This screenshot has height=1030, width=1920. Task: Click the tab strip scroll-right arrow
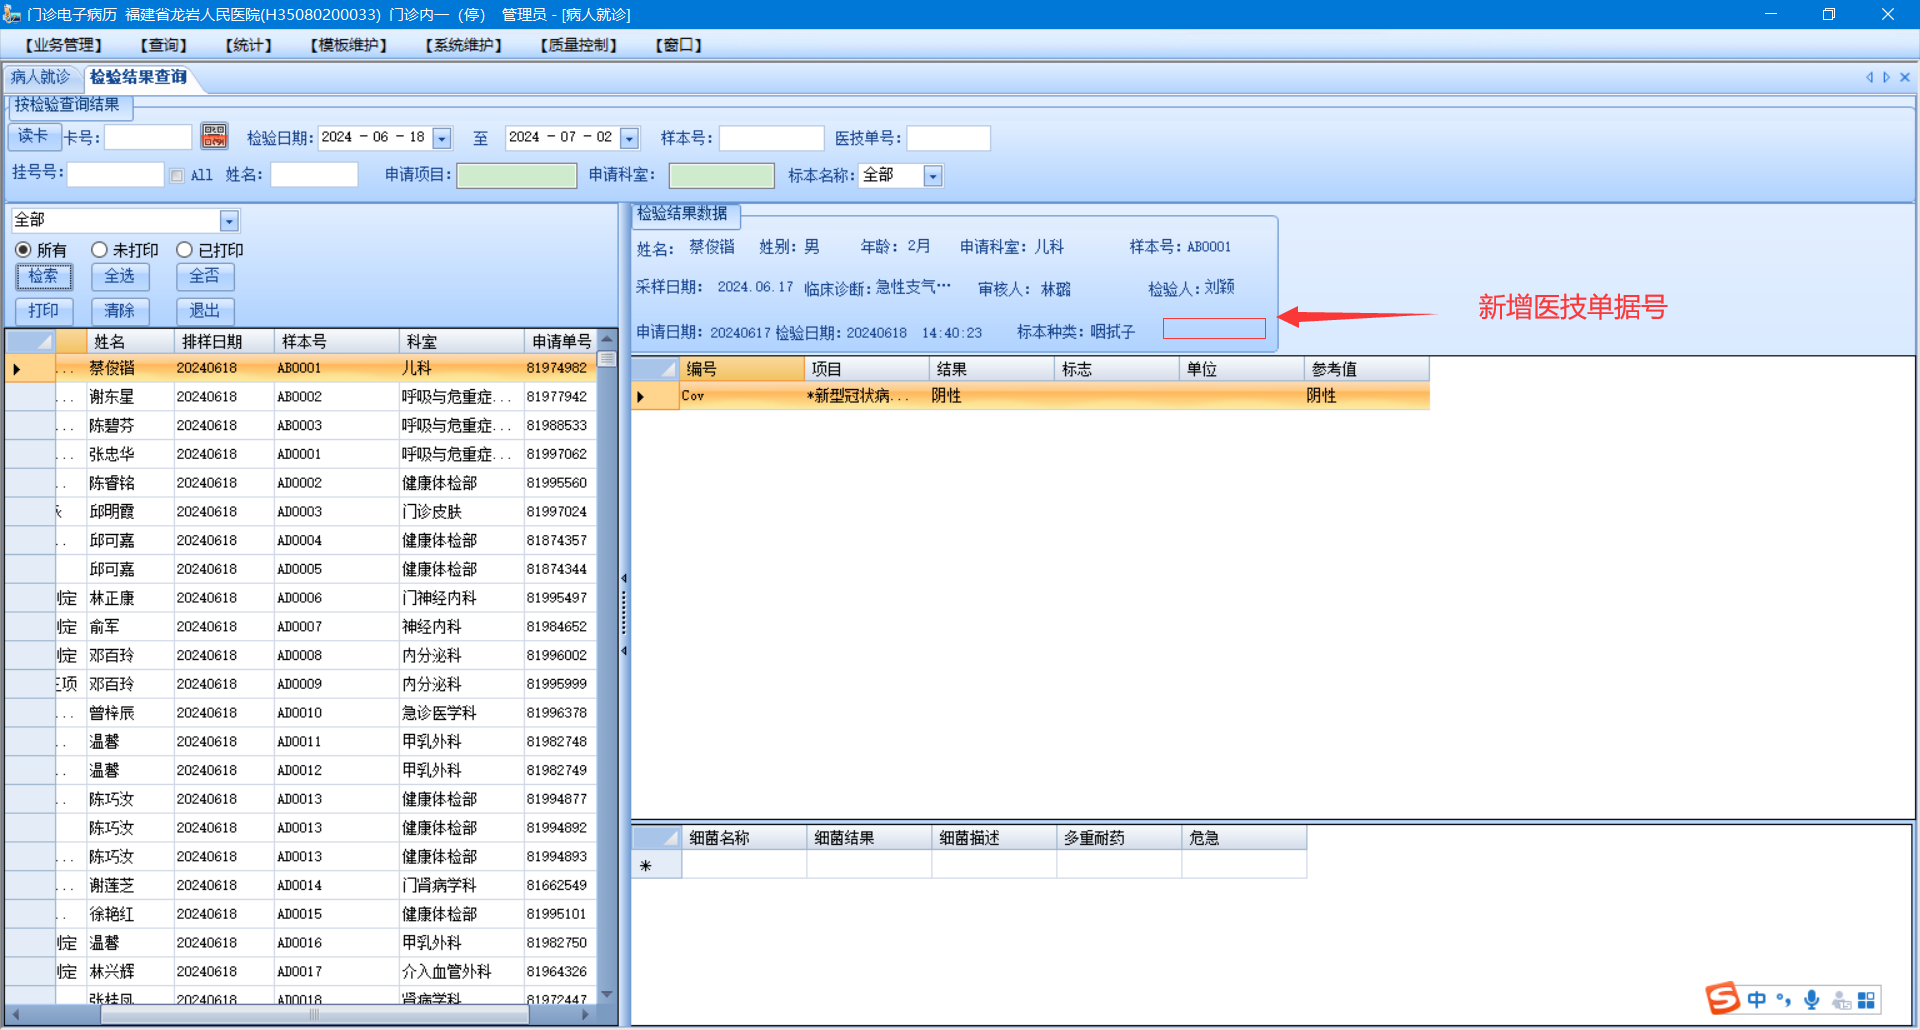click(x=1887, y=77)
